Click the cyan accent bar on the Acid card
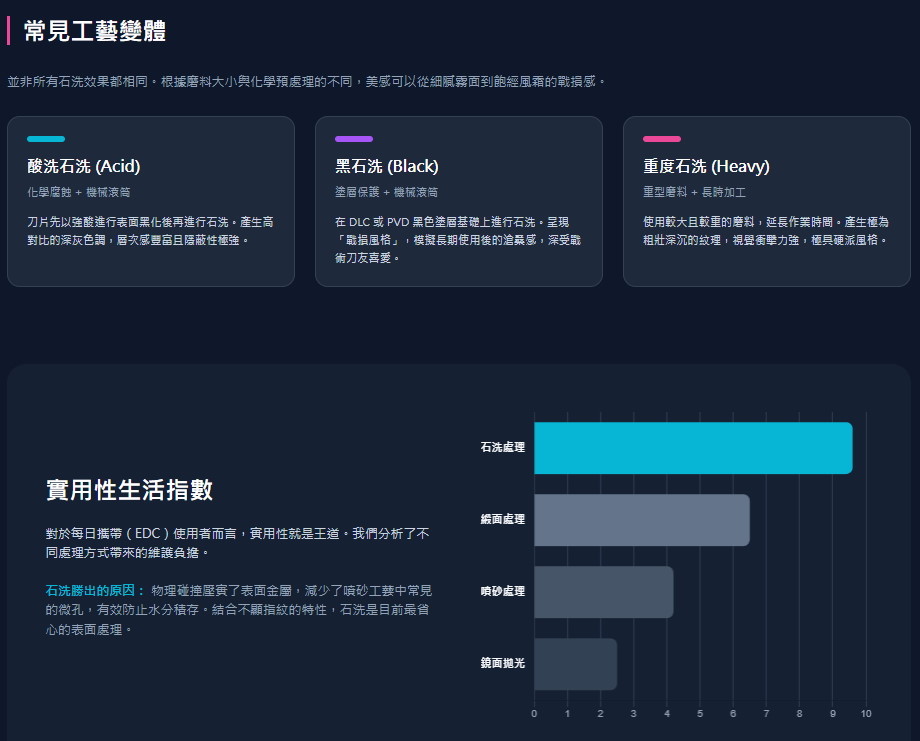Viewport: 920px width, 741px height. [x=46, y=139]
